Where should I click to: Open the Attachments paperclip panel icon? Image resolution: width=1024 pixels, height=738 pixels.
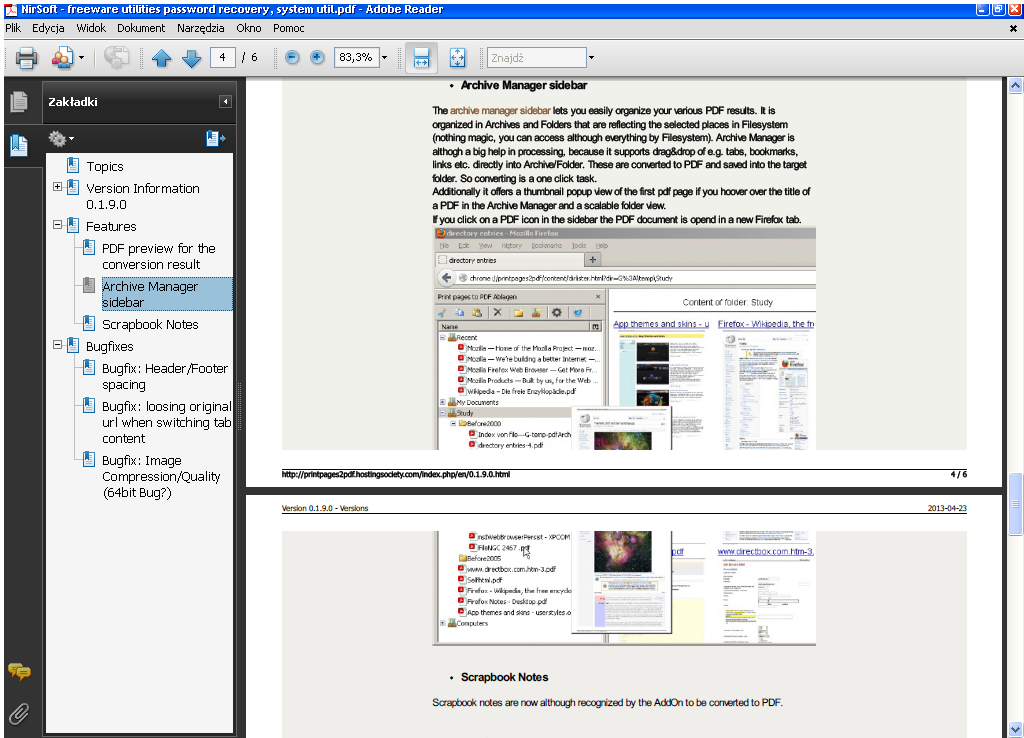tap(19, 714)
